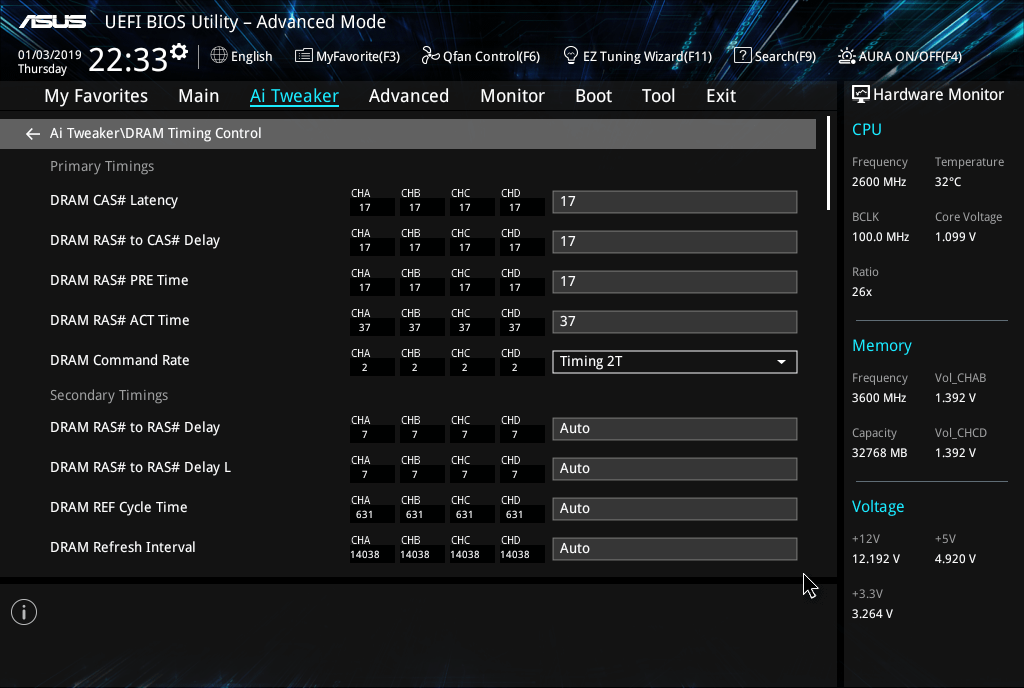Click the DRAM RAS# to CAS# Delay field
Image resolution: width=1024 pixels, height=688 pixels.
point(675,242)
